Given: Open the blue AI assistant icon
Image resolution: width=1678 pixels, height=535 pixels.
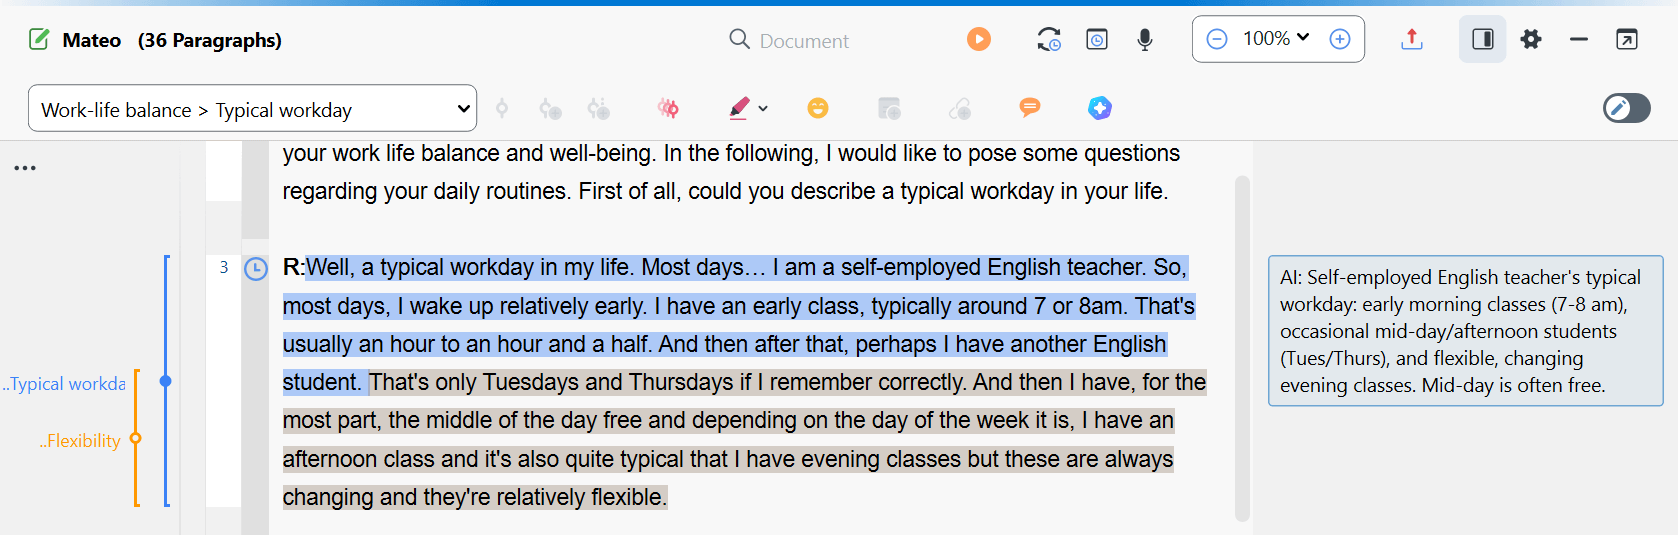Looking at the screenshot, I should click(x=1100, y=108).
